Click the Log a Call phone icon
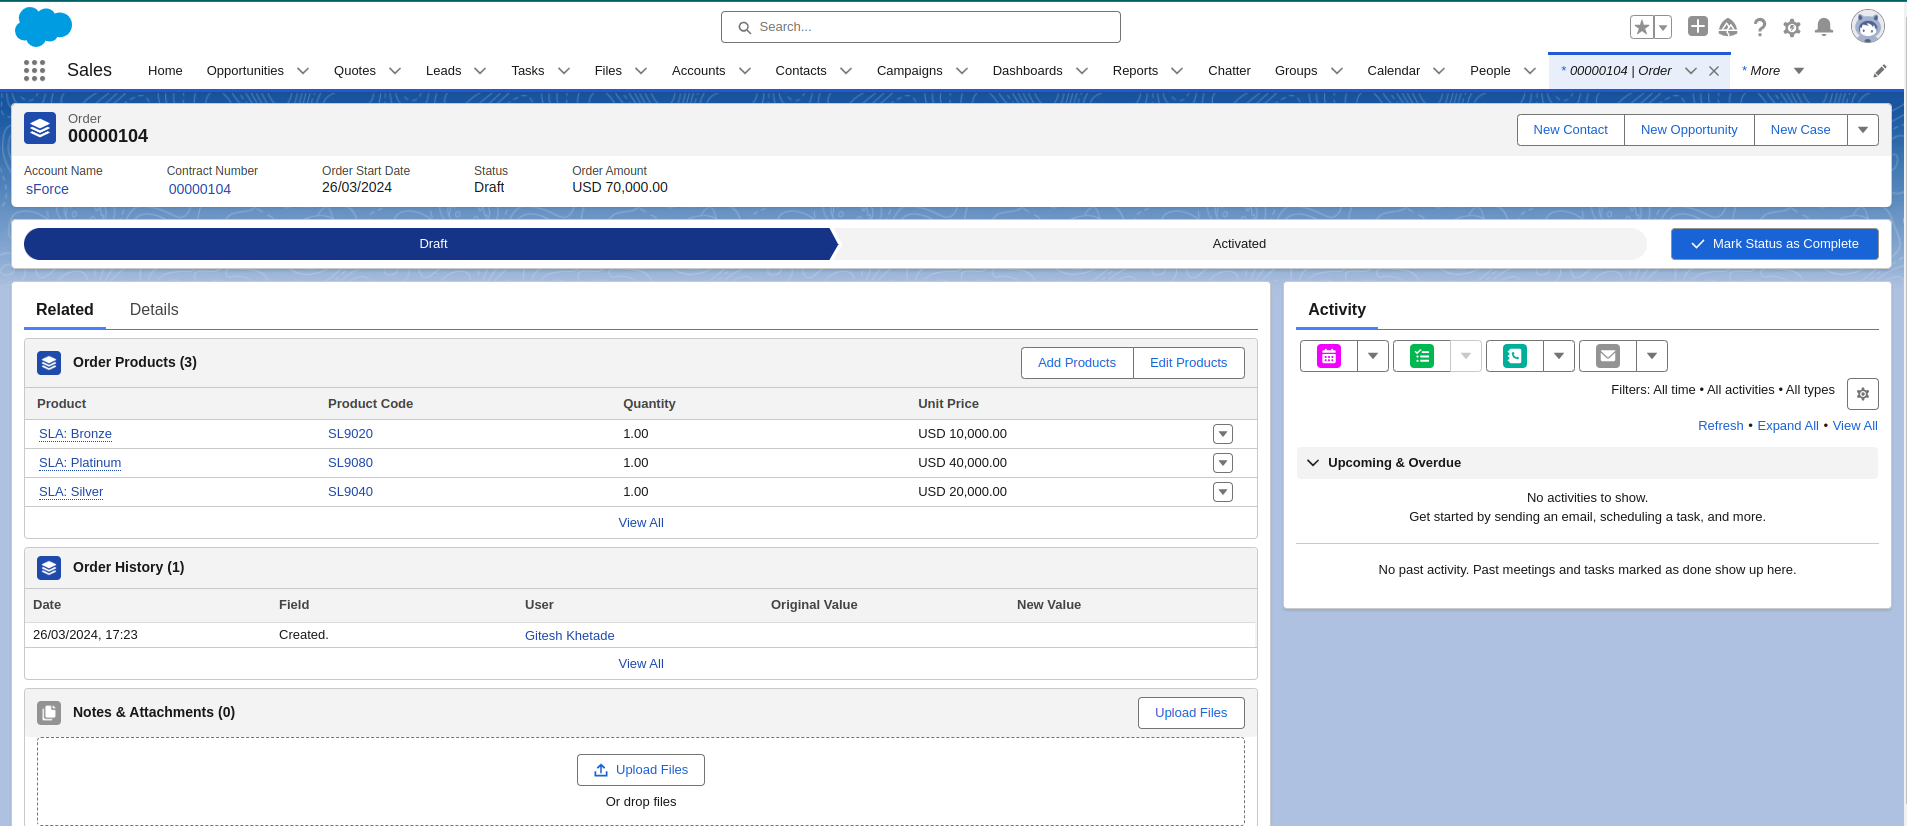This screenshot has height=826, width=1907. [1515, 356]
